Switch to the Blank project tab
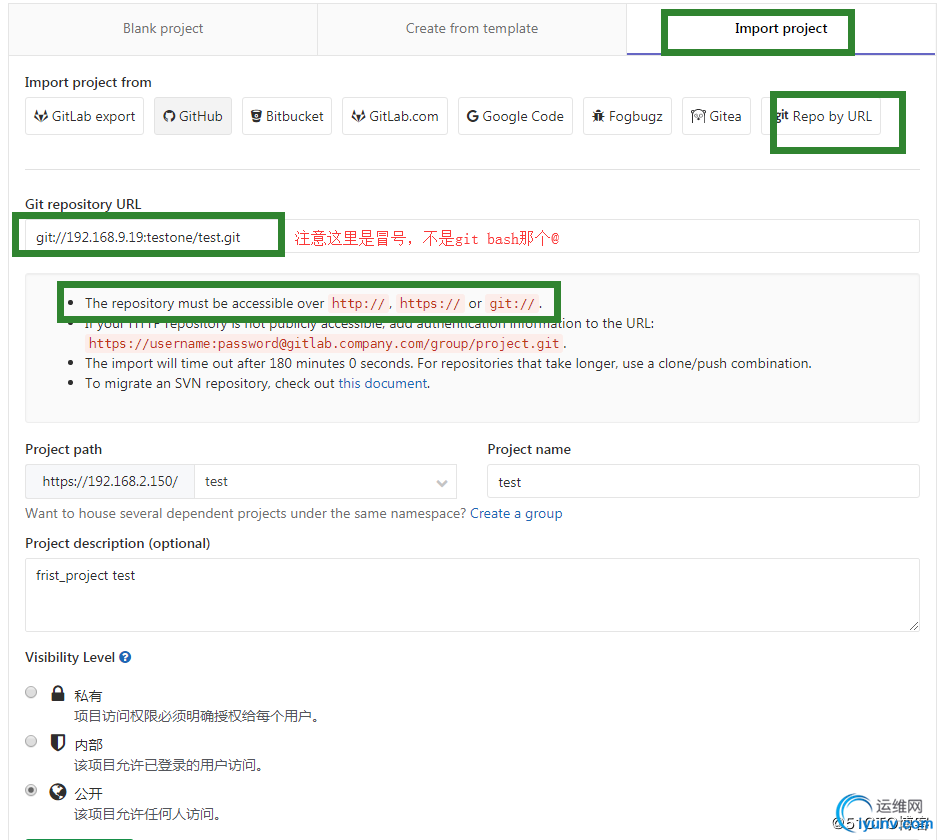Image resolution: width=939 pixels, height=840 pixels. coord(163,29)
